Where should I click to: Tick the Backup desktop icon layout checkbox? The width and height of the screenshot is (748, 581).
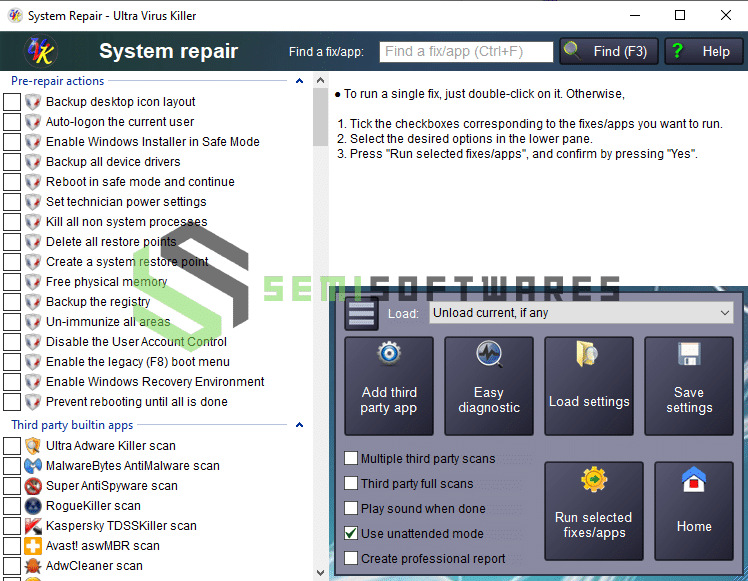(x=12, y=102)
